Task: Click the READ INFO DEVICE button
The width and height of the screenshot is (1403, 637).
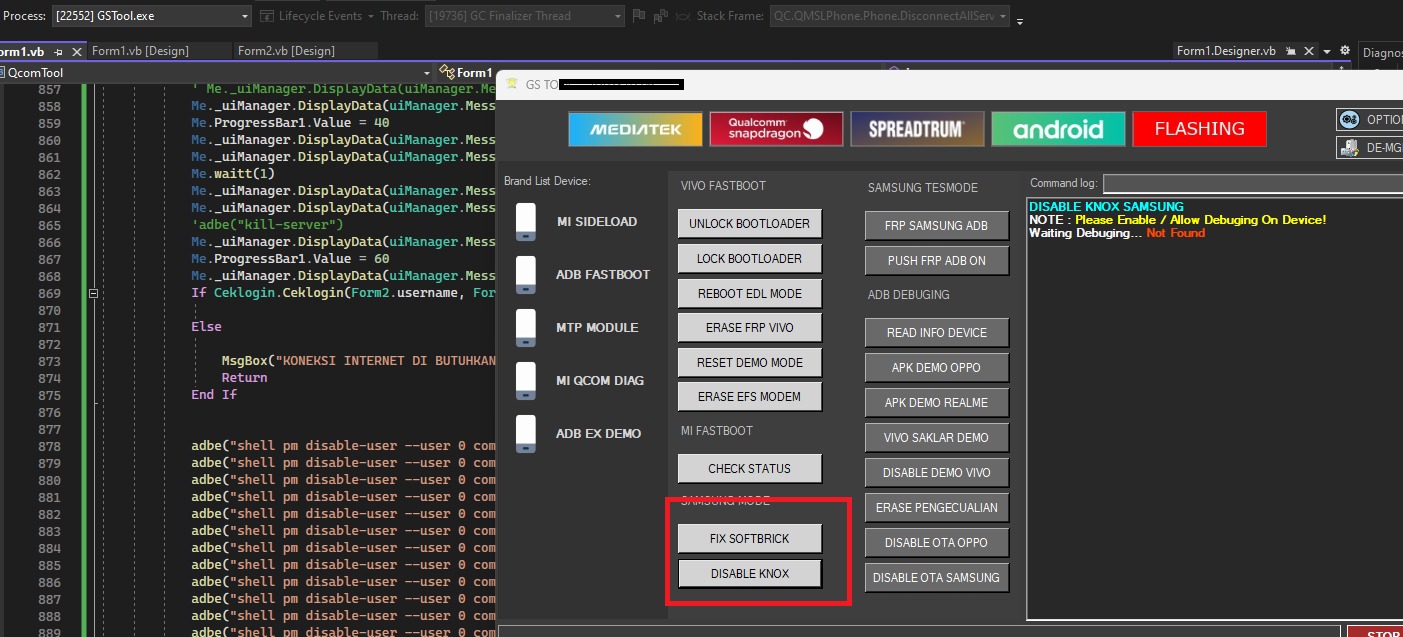Action: coord(937,332)
